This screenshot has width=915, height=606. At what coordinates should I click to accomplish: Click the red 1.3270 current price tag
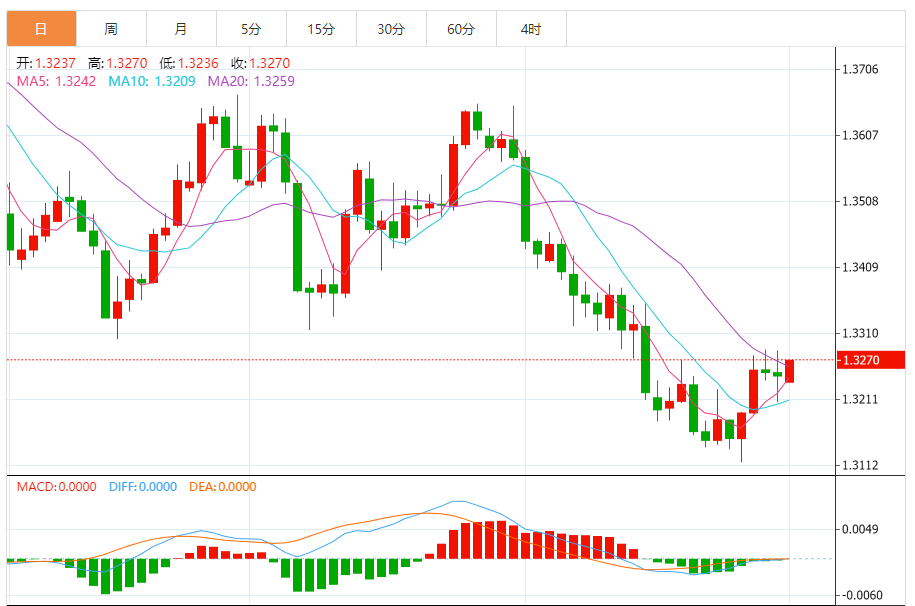click(871, 360)
